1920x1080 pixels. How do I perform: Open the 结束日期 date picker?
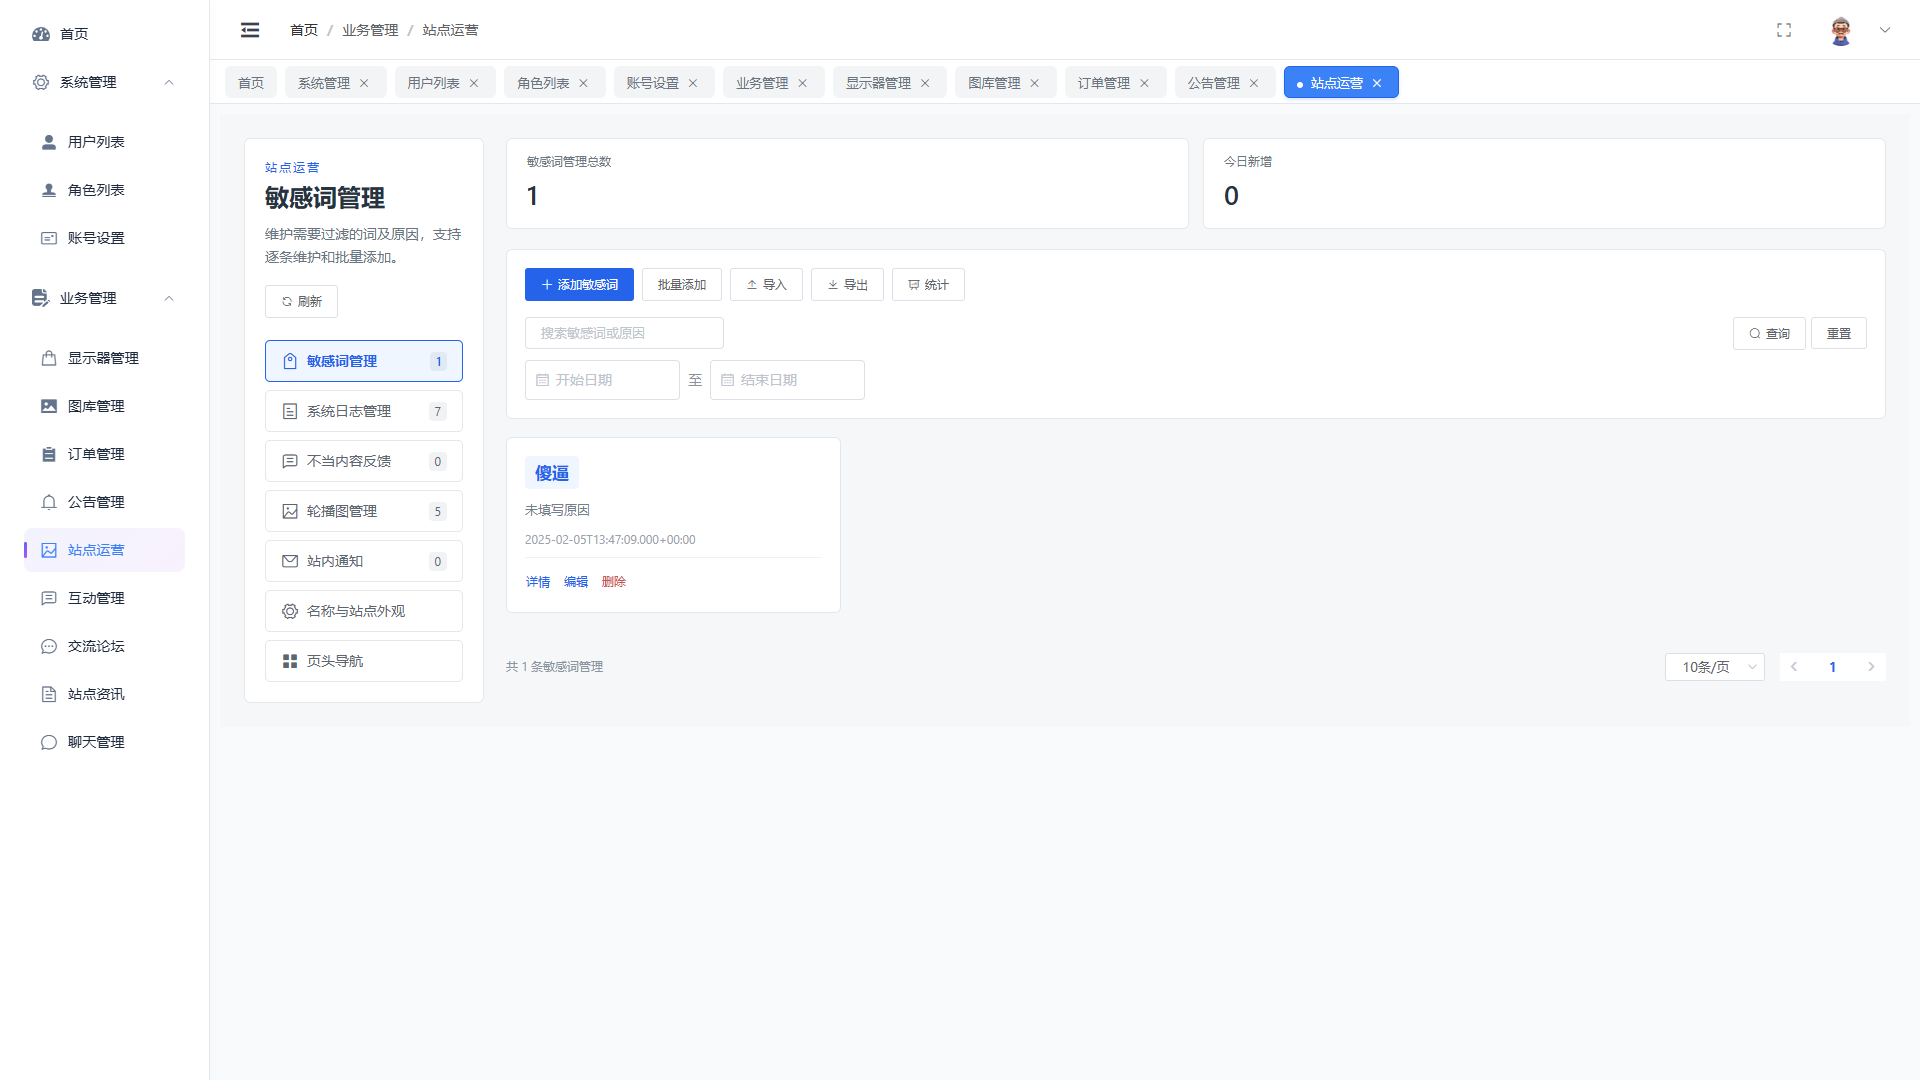(787, 380)
